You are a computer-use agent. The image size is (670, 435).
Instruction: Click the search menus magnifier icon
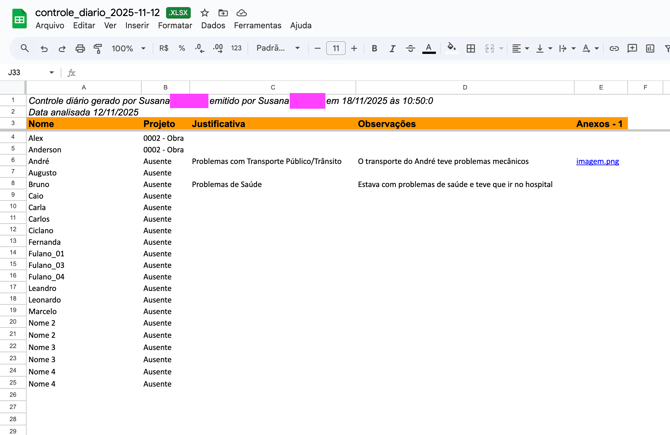pos(25,48)
